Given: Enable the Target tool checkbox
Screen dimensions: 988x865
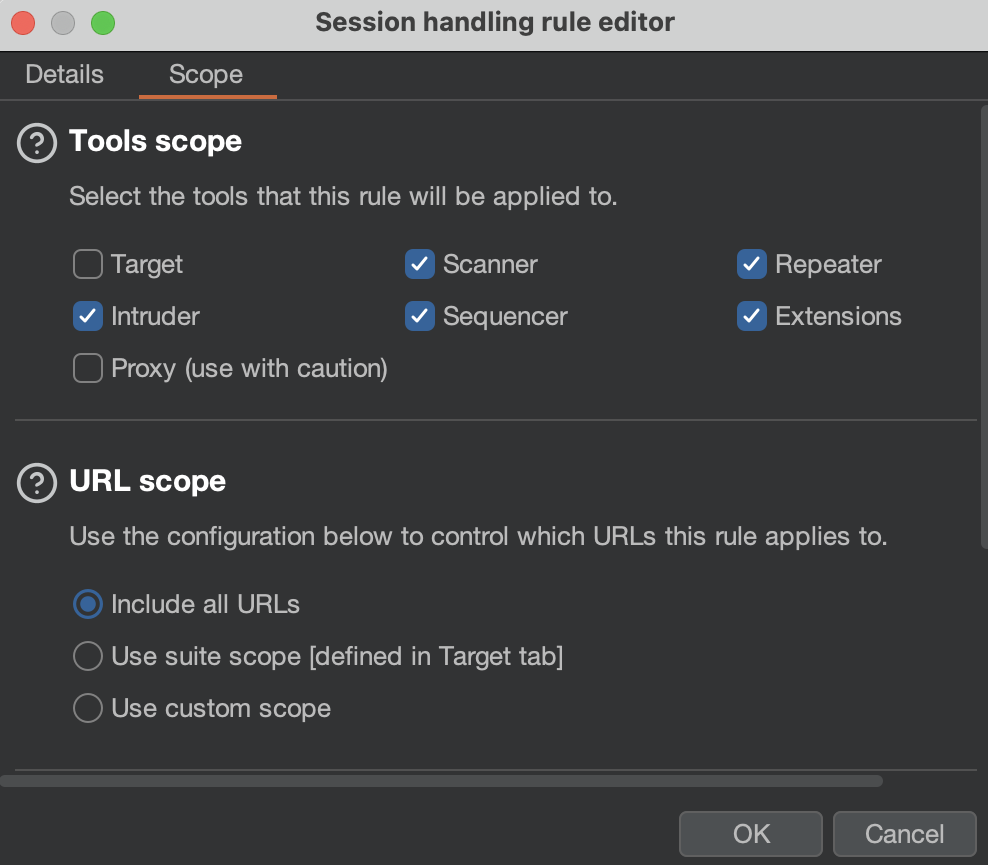Looking at the screenshot, I should coord(88,265).
